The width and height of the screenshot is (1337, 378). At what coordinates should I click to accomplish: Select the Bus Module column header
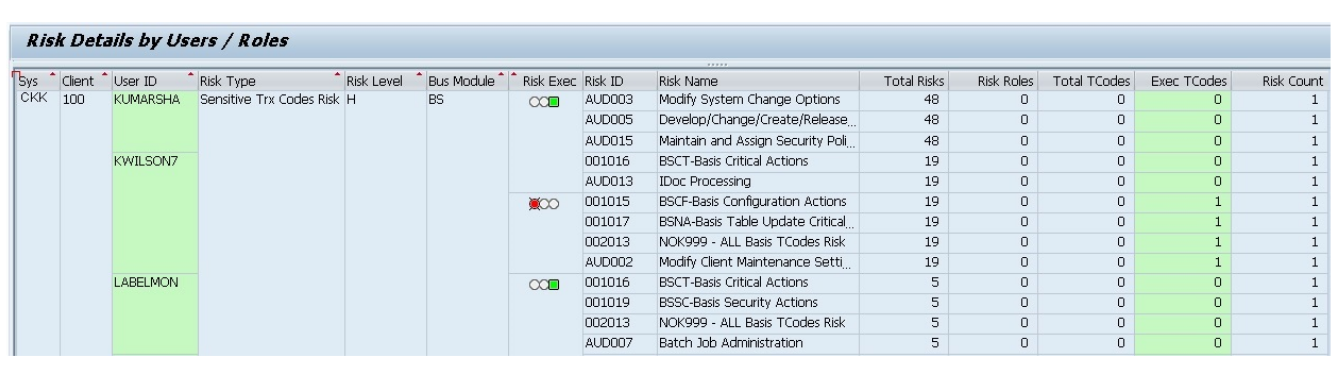pos(466,80)
